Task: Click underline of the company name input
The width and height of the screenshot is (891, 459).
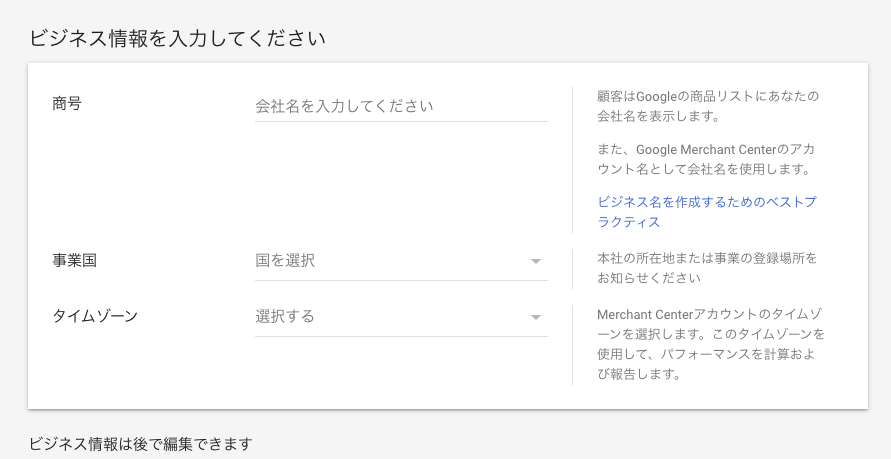Action: (400, 122)
